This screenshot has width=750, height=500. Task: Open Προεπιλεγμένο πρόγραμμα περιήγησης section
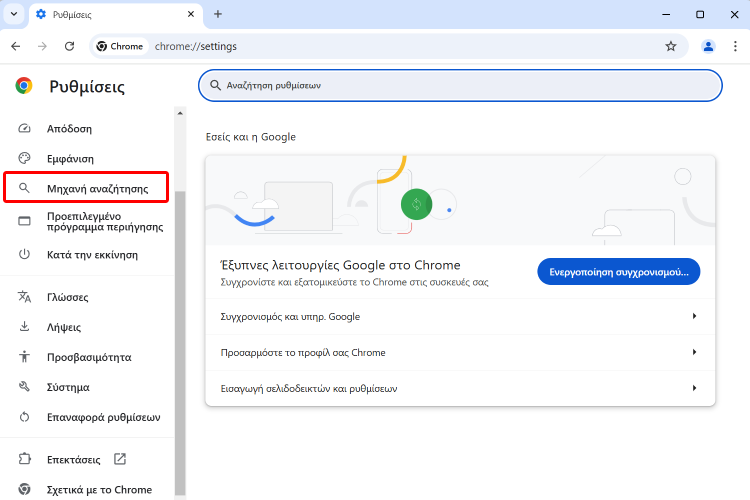tap(86, 221)
